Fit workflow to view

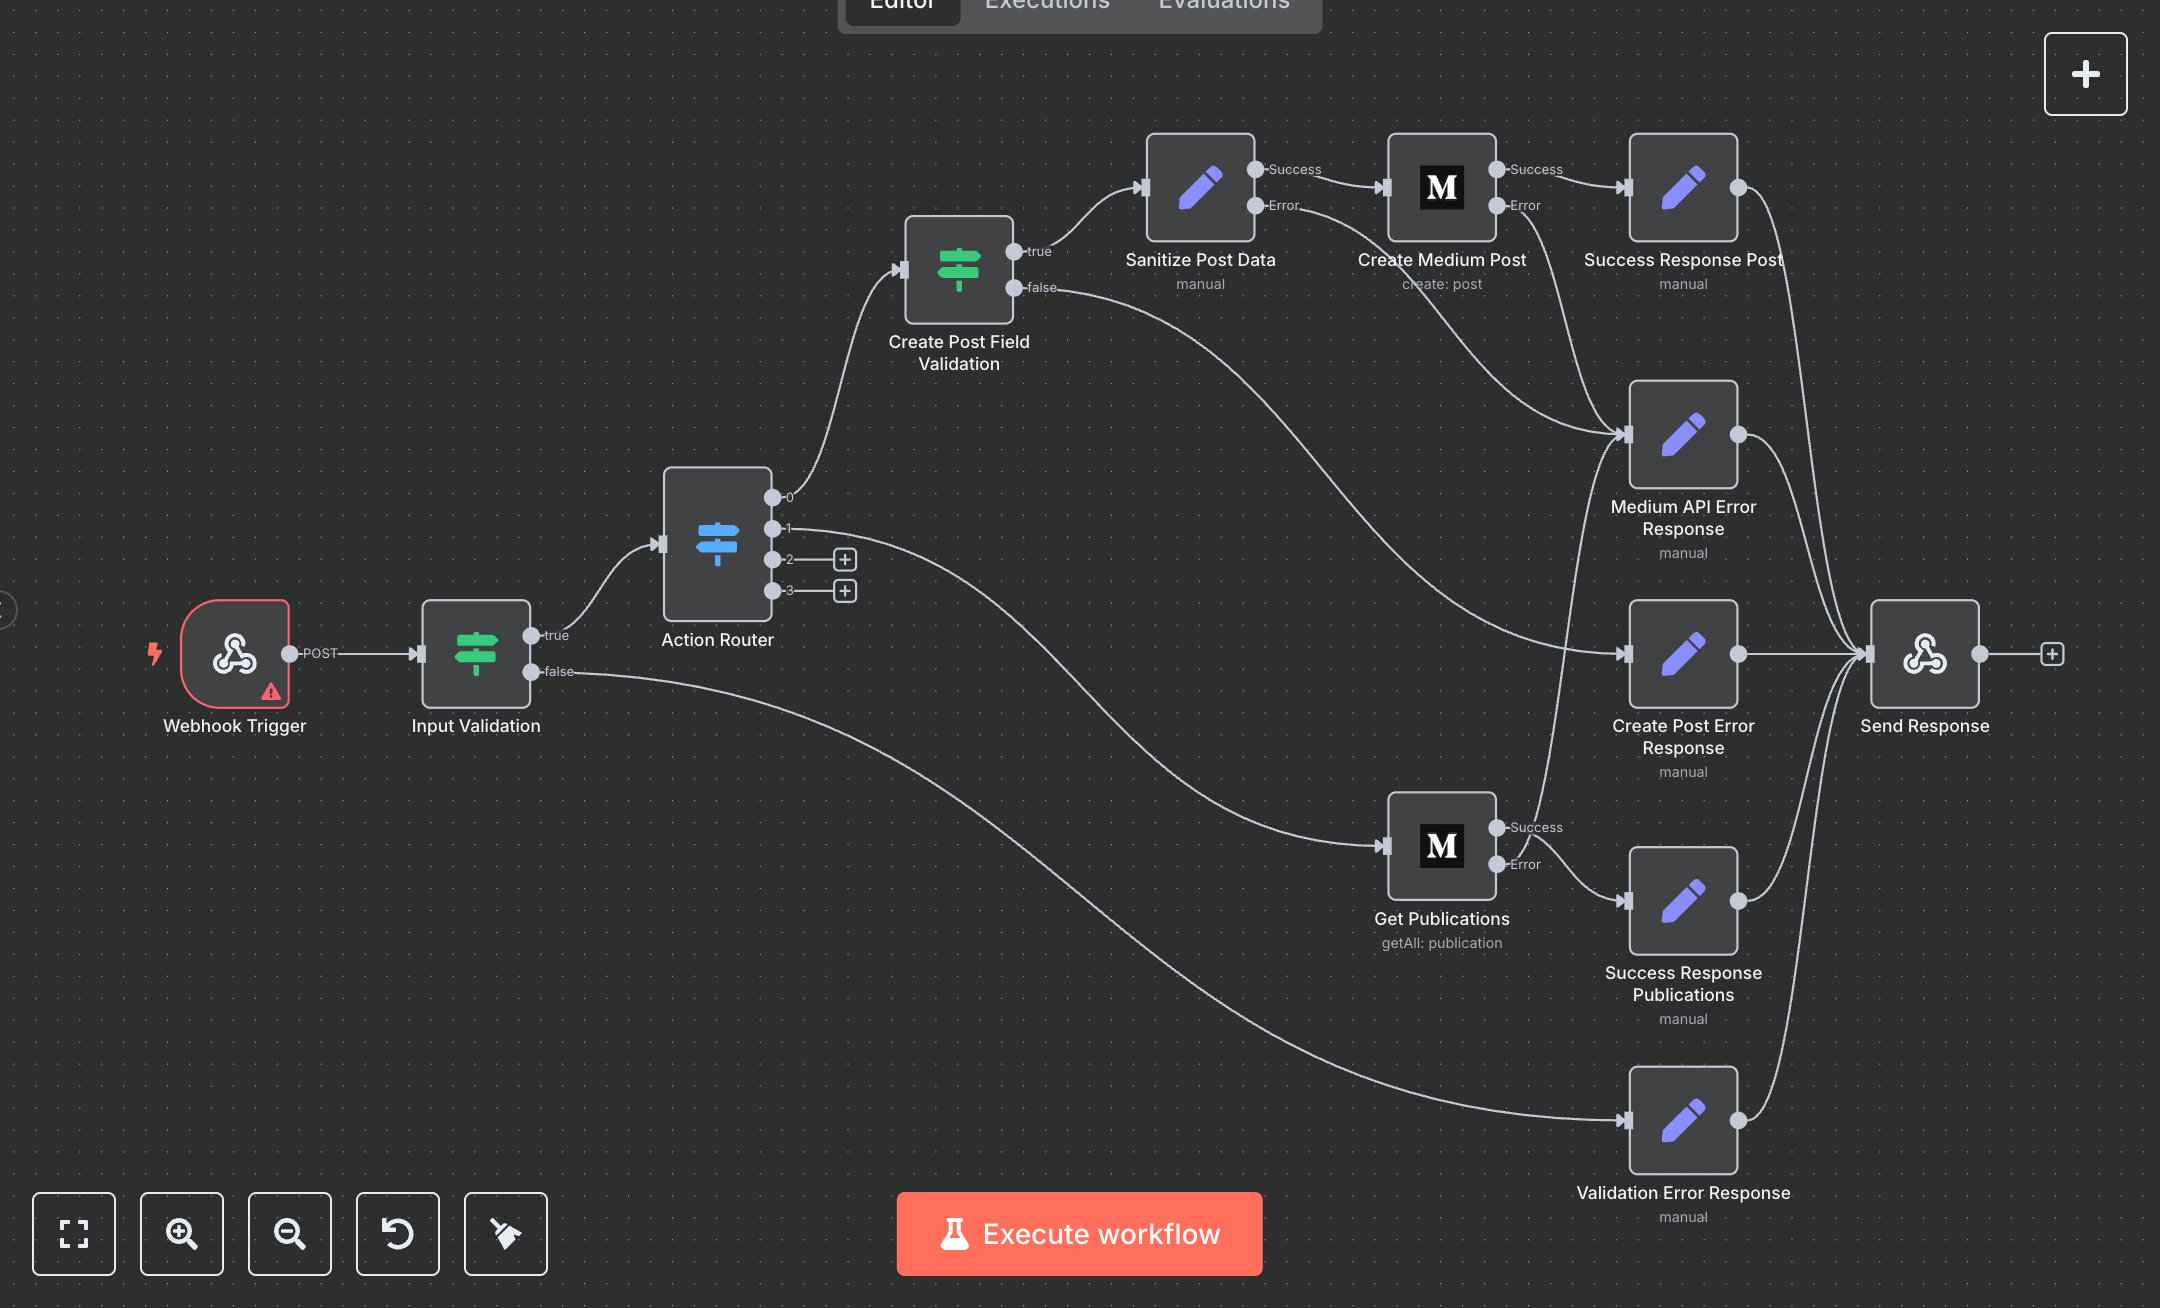click(x=74, y=1234)
